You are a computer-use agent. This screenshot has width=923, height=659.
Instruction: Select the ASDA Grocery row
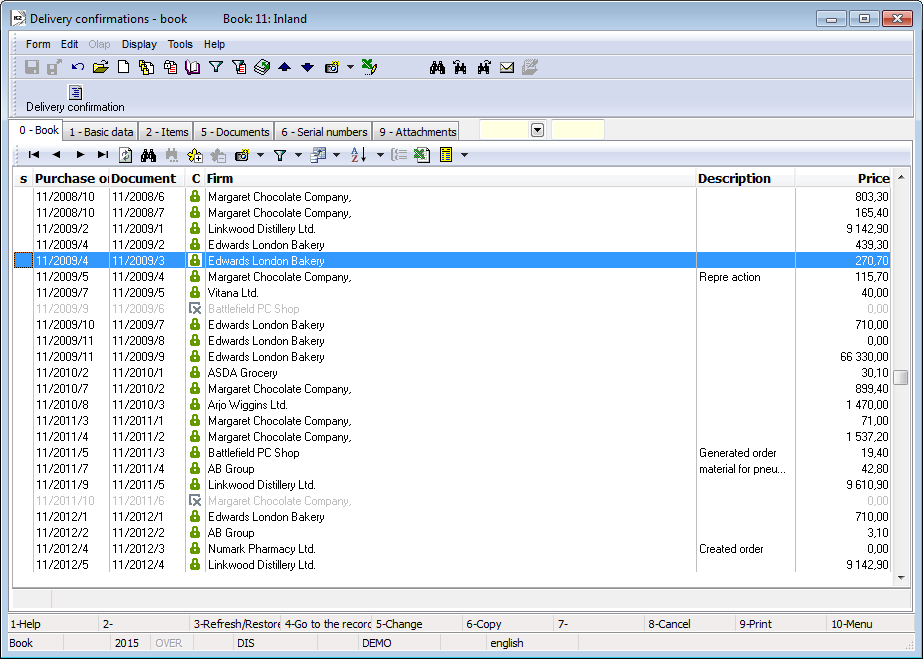[x=451, y=373]
